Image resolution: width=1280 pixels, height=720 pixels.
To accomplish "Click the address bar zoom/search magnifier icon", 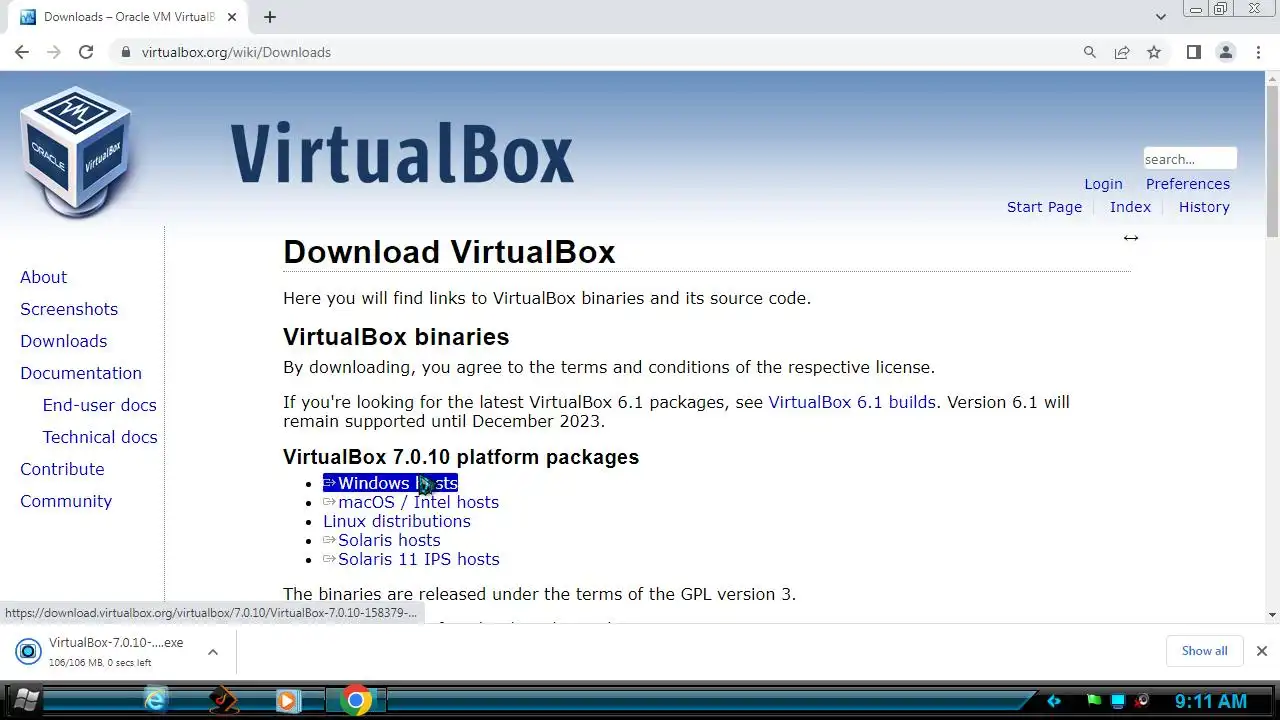I will click(1090, 52).
